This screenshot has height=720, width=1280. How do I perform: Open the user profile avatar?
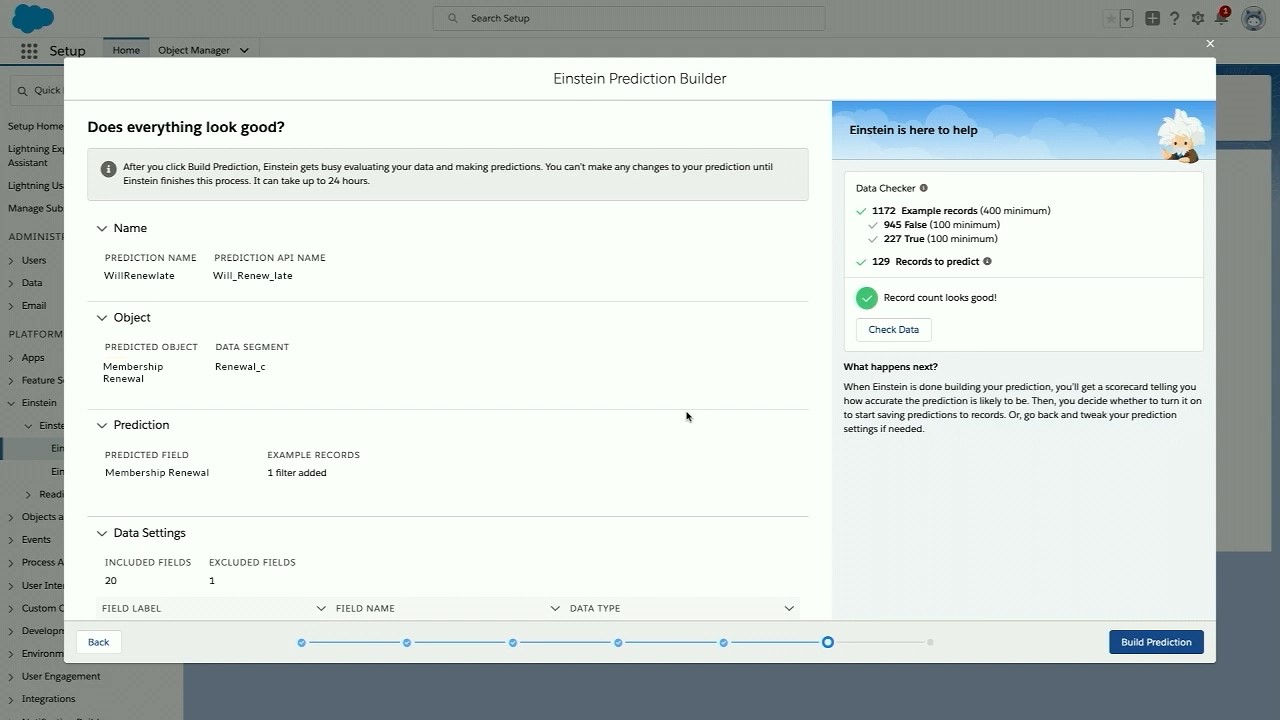click(1253, 18)
